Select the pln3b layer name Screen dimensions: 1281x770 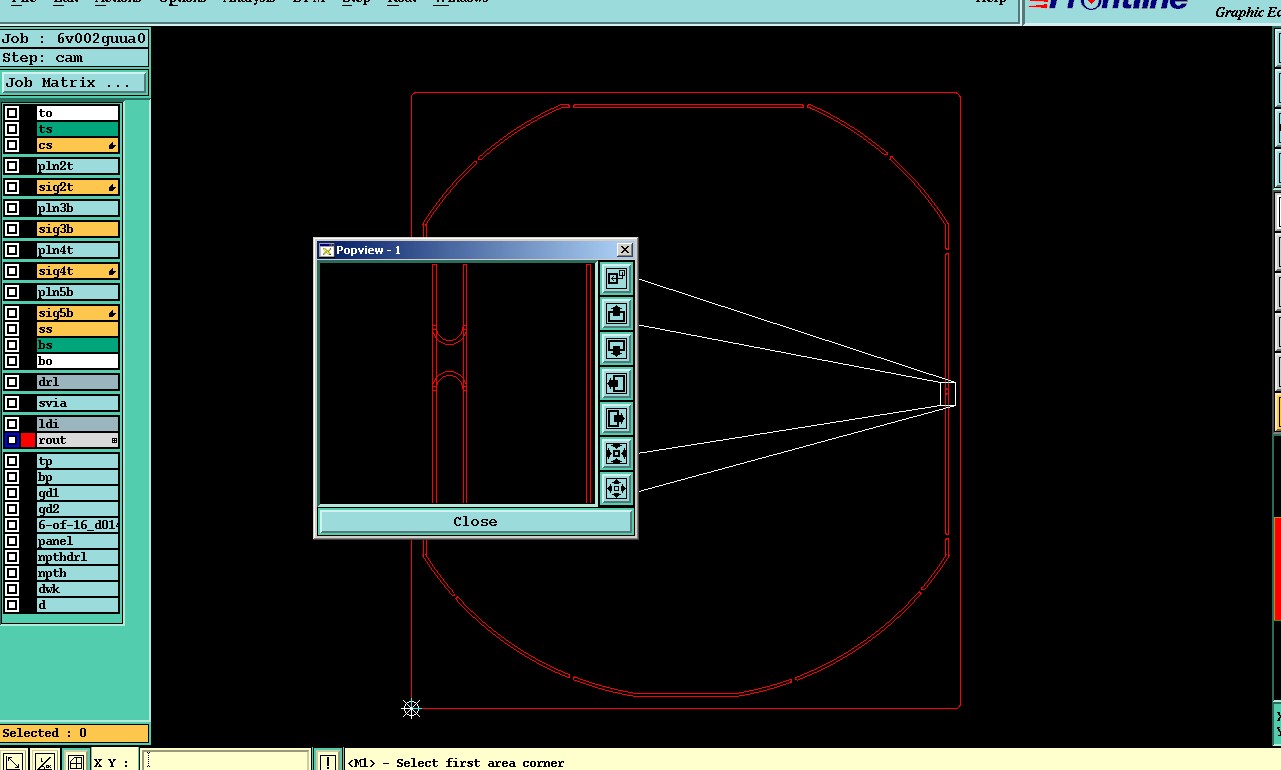click(x=78, y=208)
